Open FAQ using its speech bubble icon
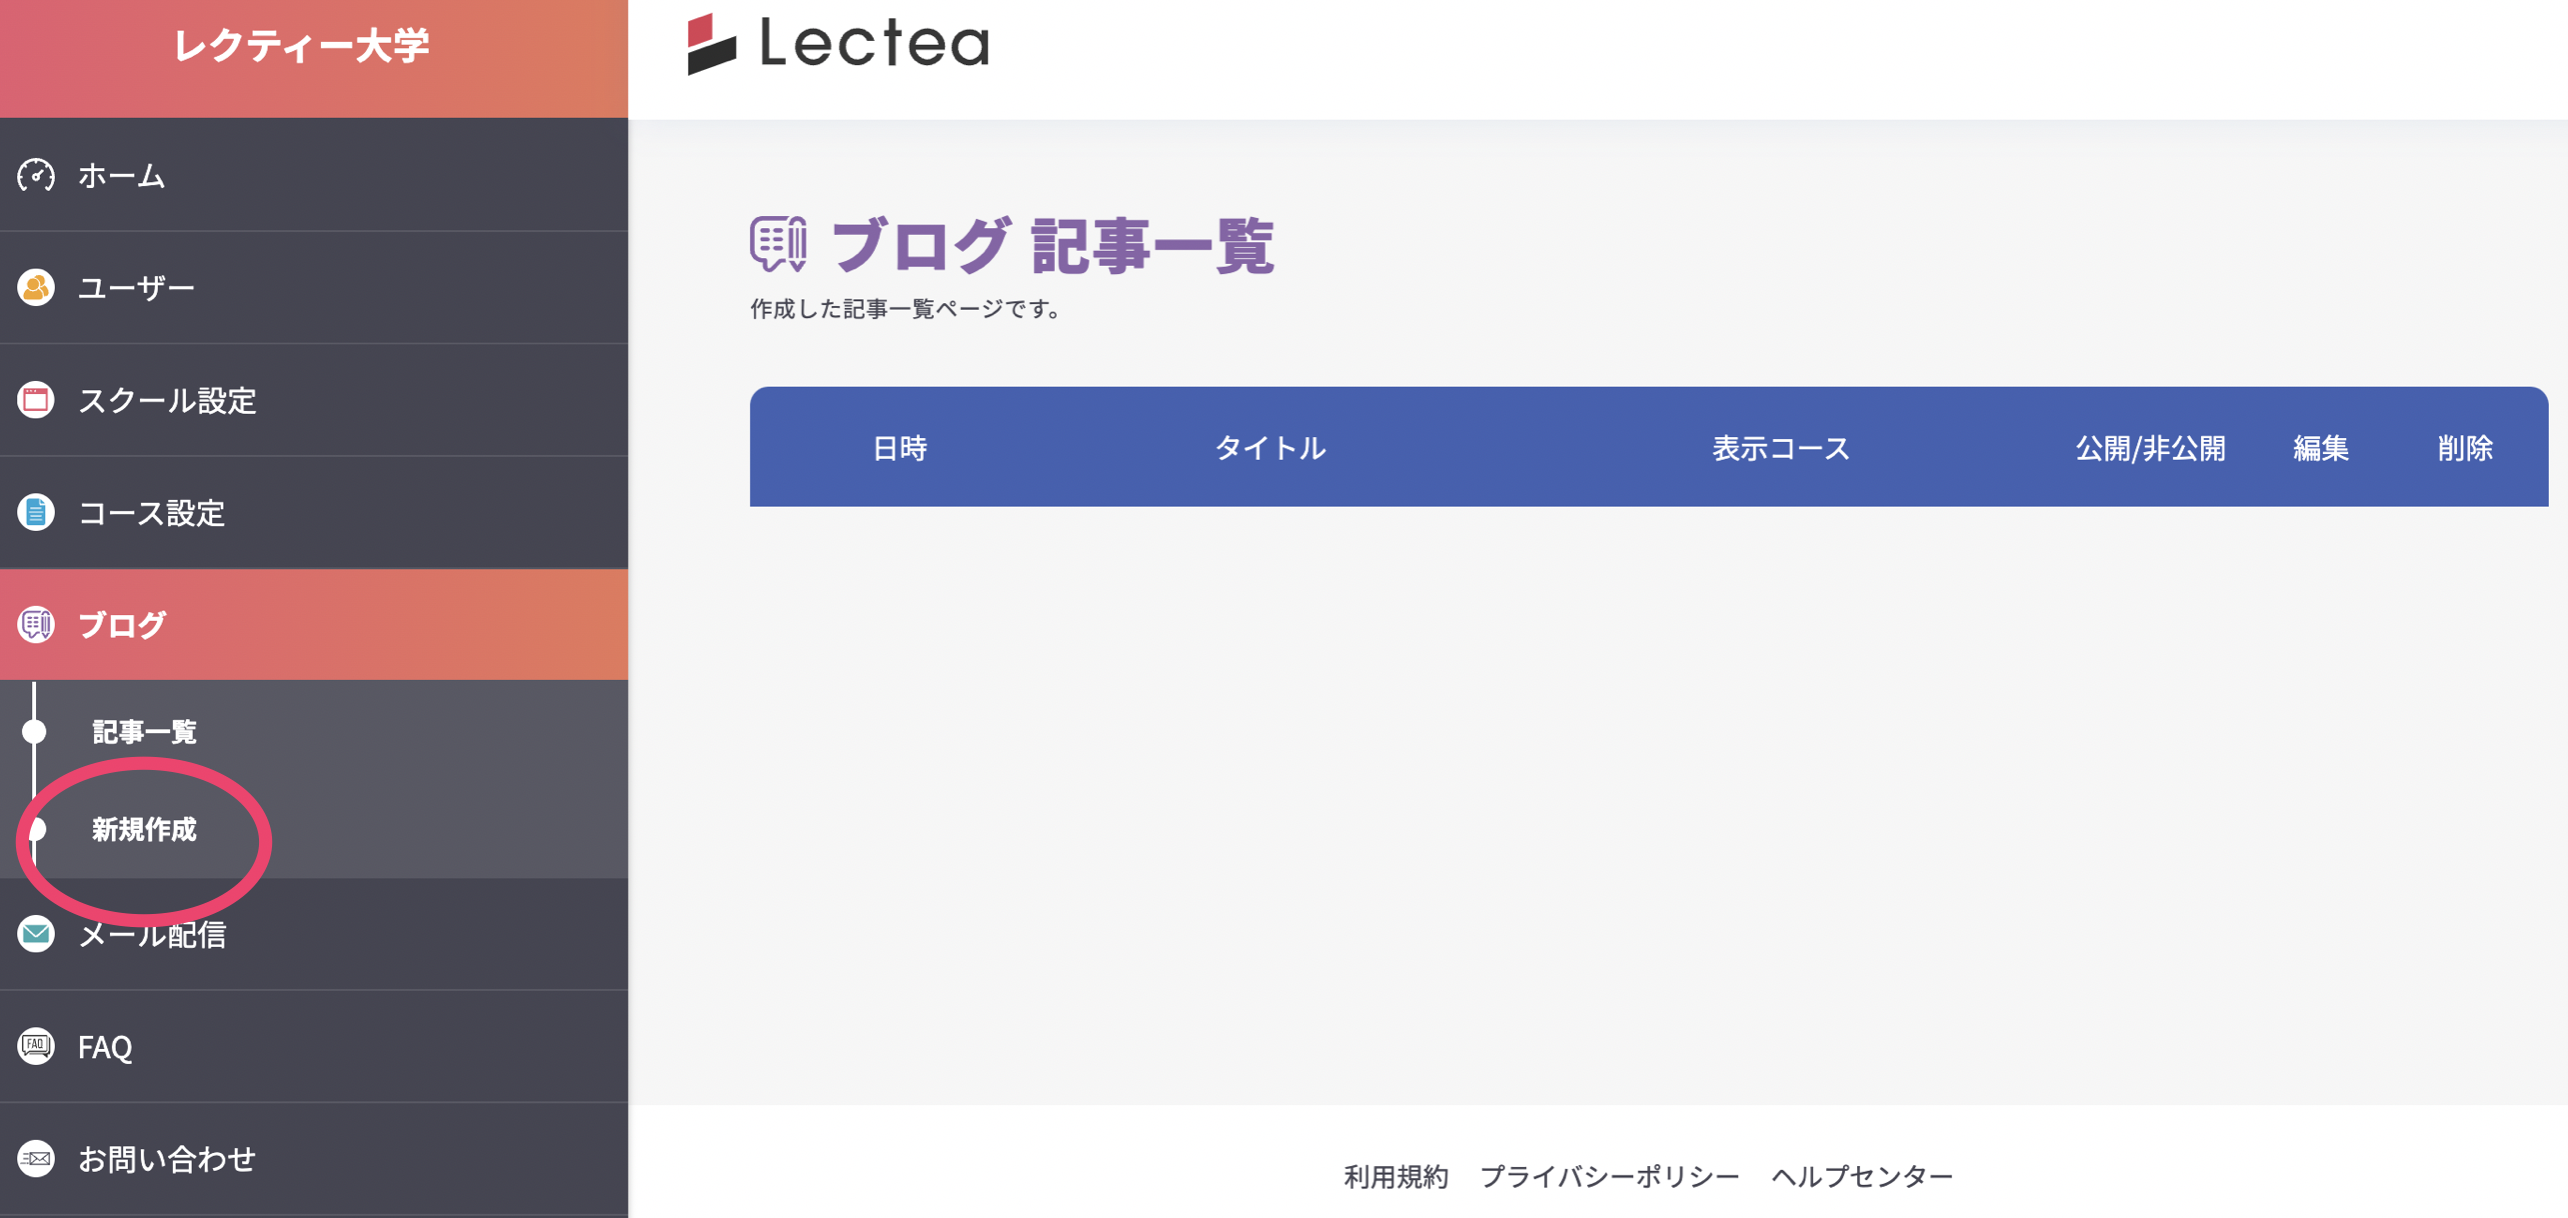 pos(36,1047)
